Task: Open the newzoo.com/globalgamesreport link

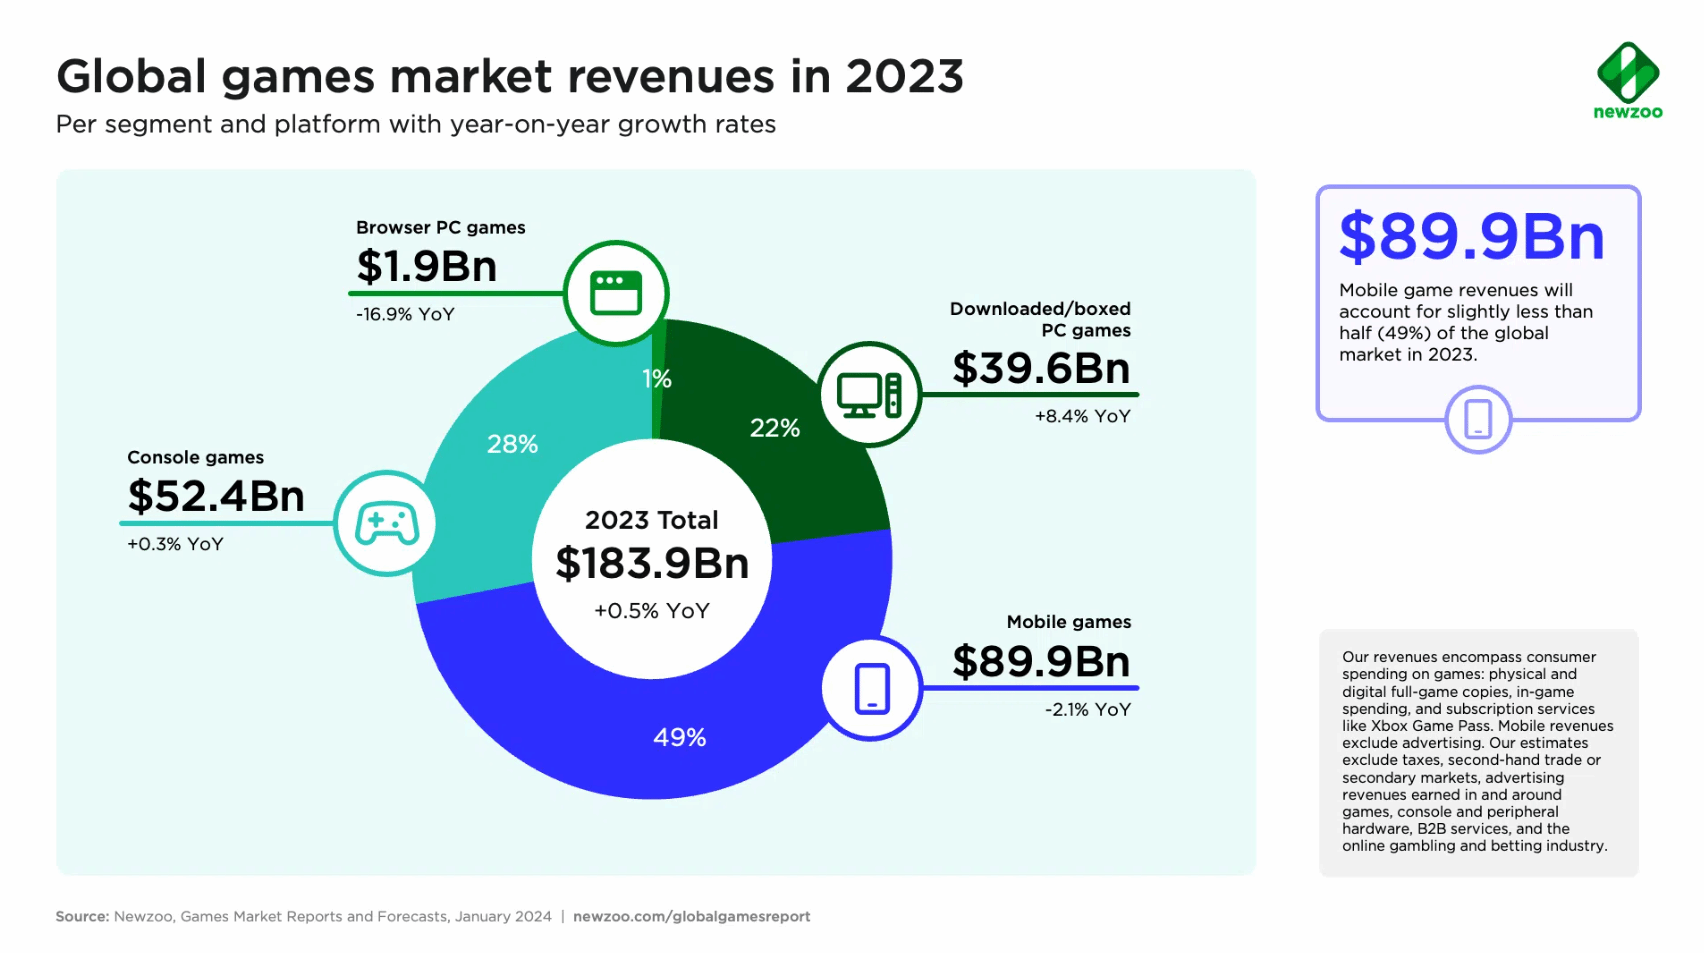Action: point(691,916)
